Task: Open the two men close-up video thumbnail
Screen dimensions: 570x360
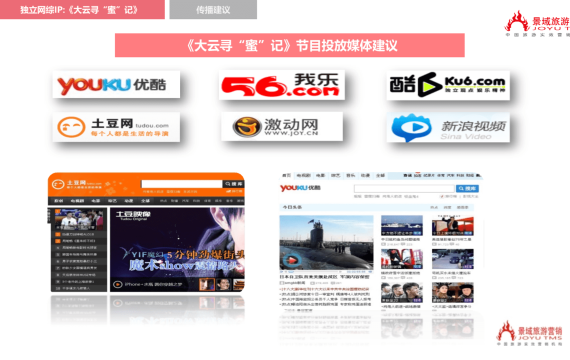Action: click(402, 293)
